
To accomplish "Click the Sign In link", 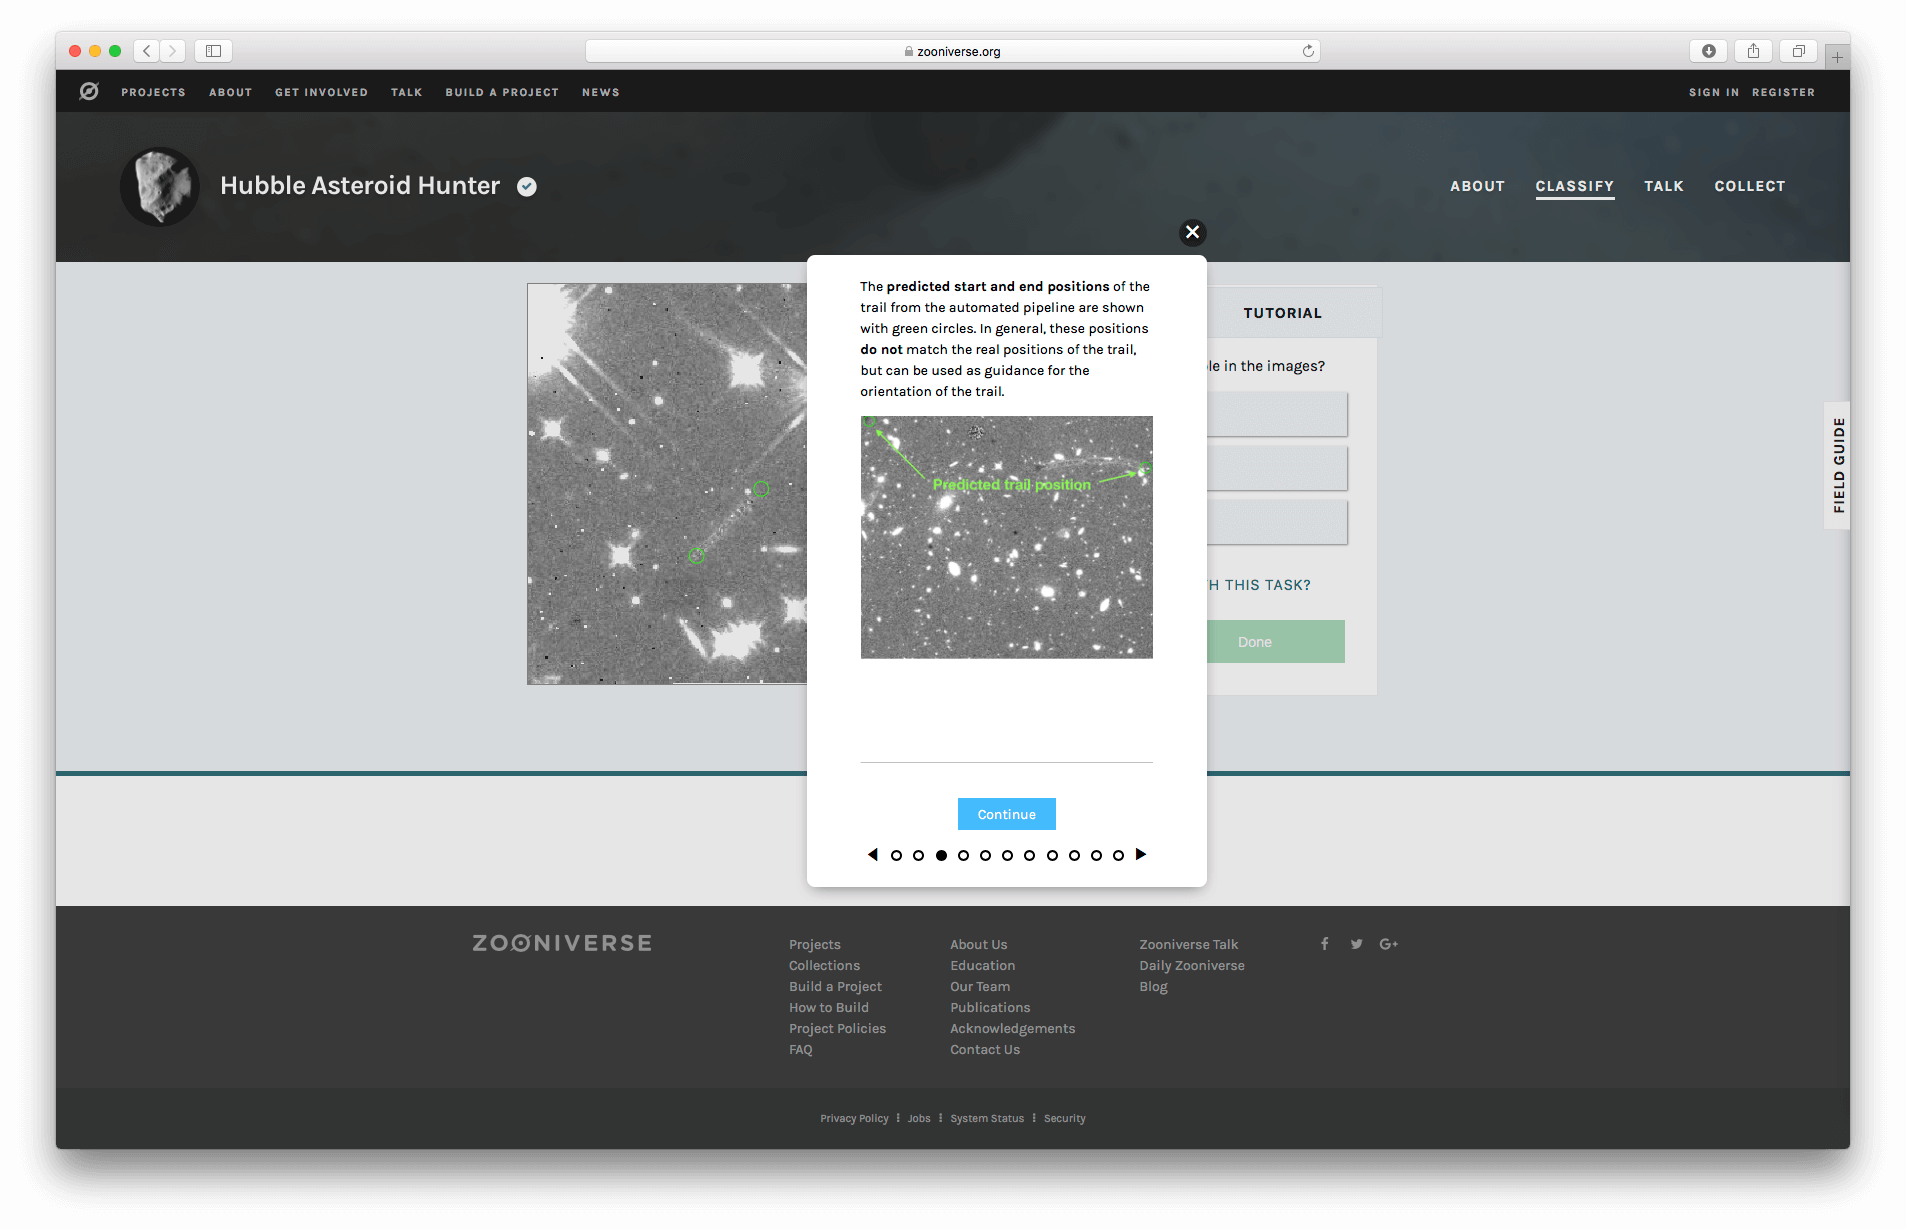I will tap(1713, 92).
